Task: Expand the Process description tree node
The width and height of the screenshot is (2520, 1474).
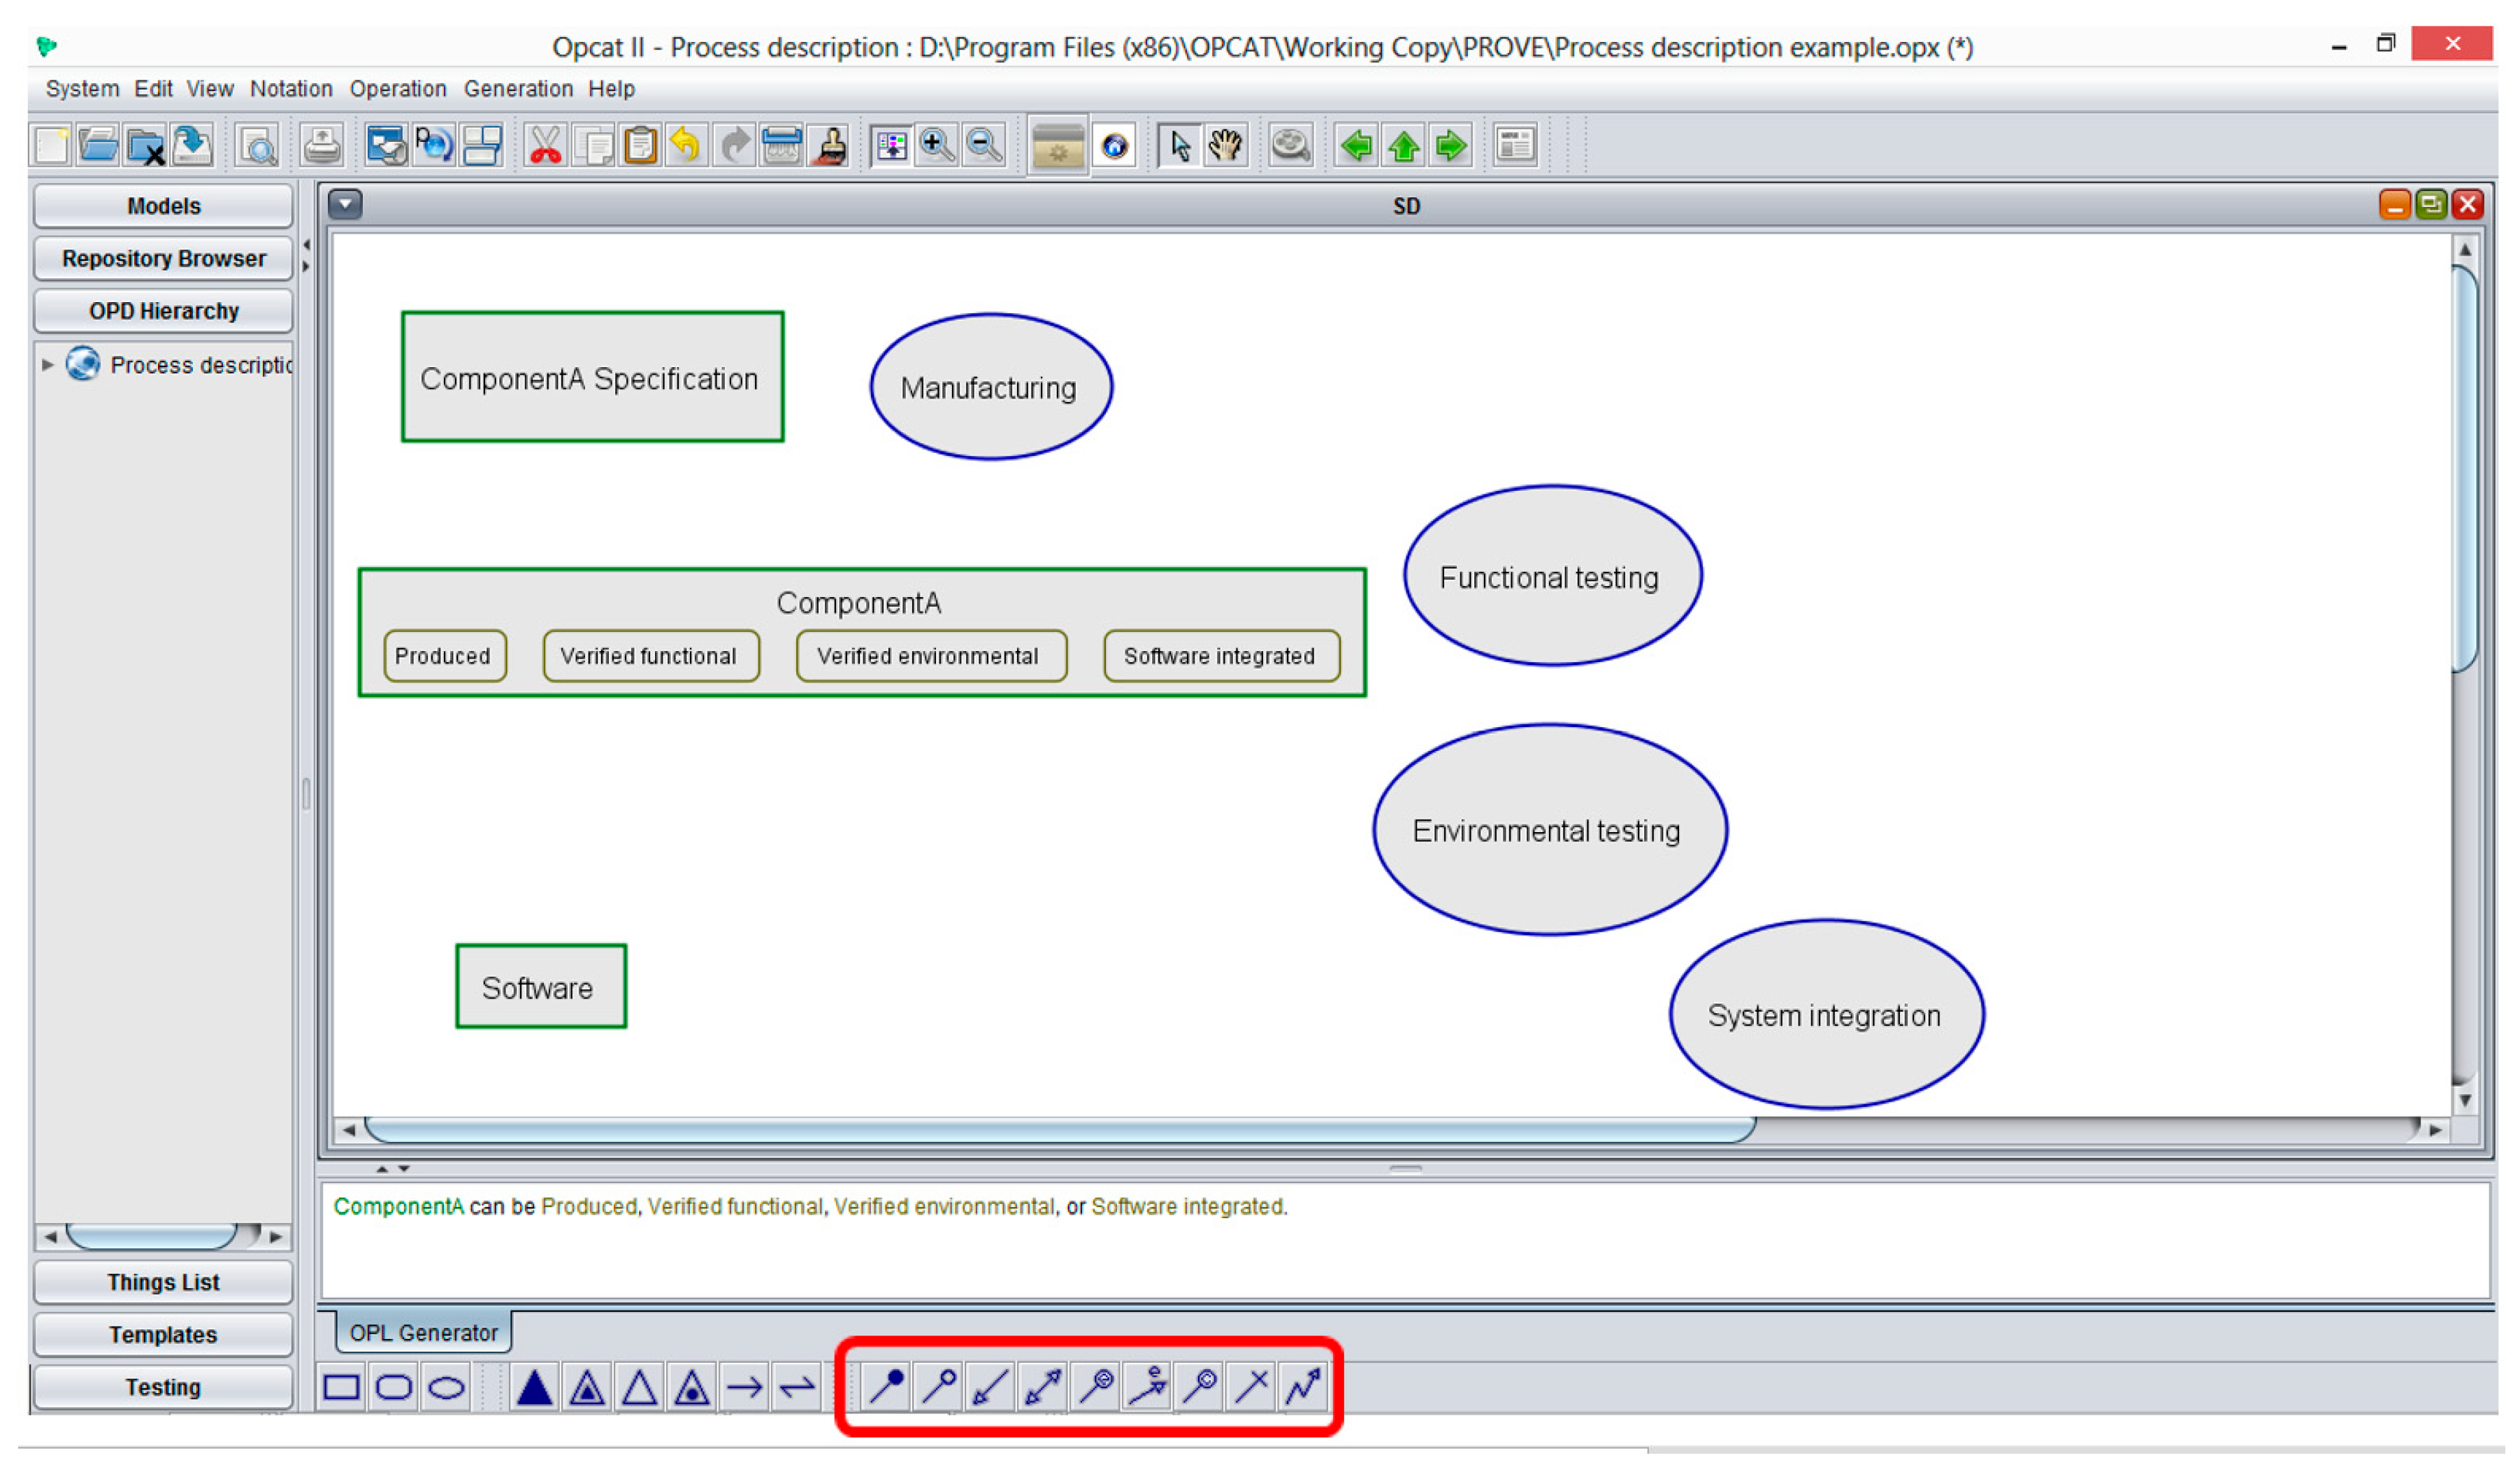Action: pos(47,365)
